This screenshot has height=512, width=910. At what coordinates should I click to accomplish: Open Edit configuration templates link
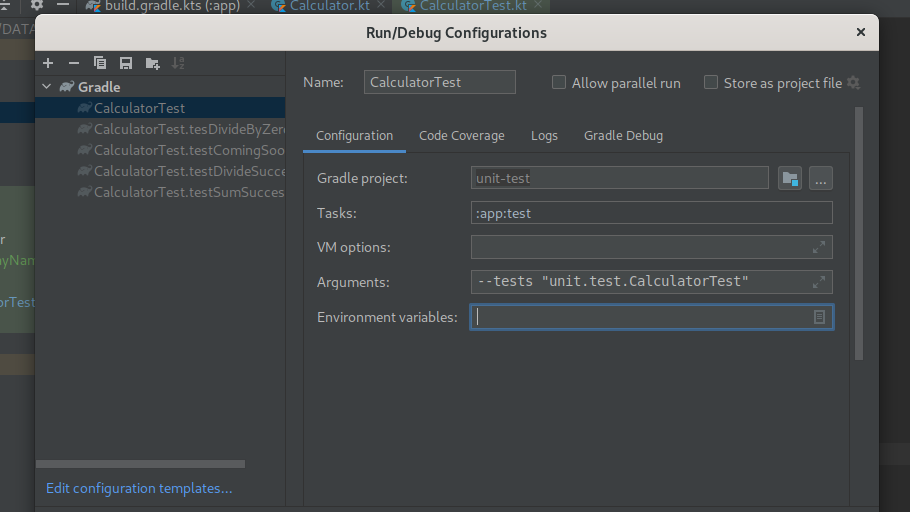139,488
